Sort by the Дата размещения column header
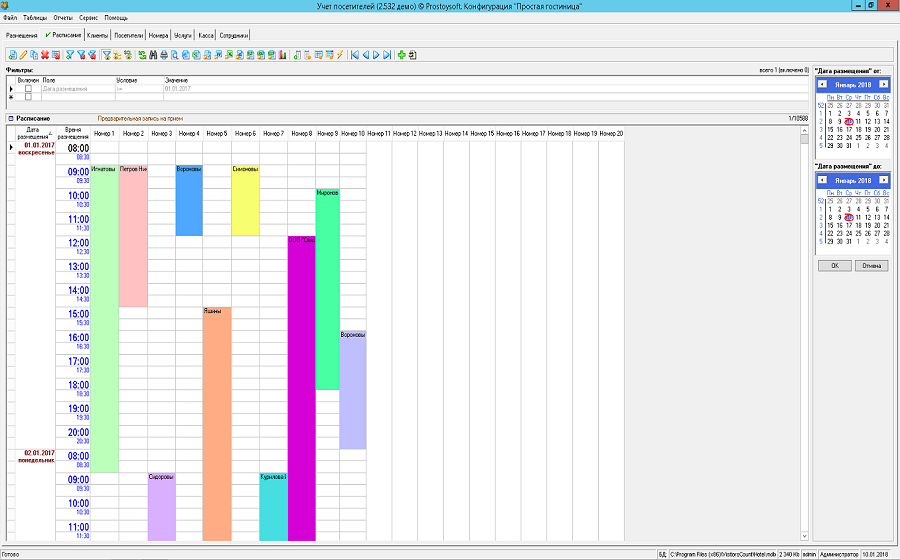This screenshot has width=900, height=560. (x=36, y=133)
